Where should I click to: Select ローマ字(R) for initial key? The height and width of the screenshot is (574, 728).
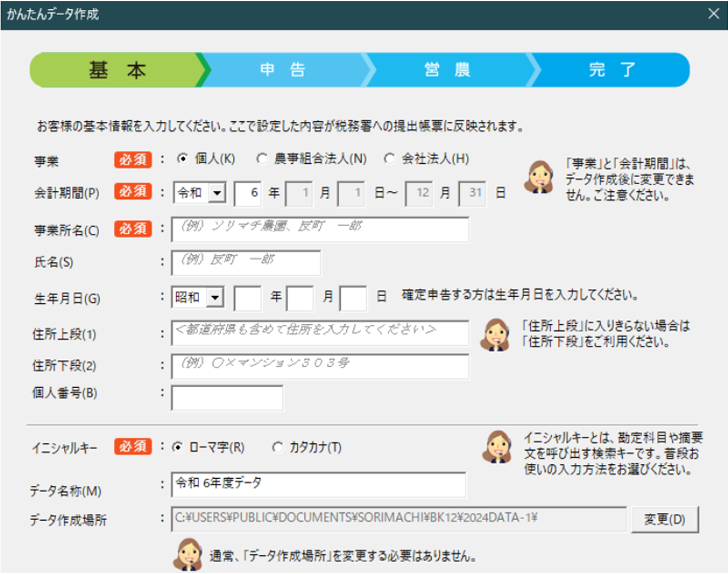[x=179, y=447]
